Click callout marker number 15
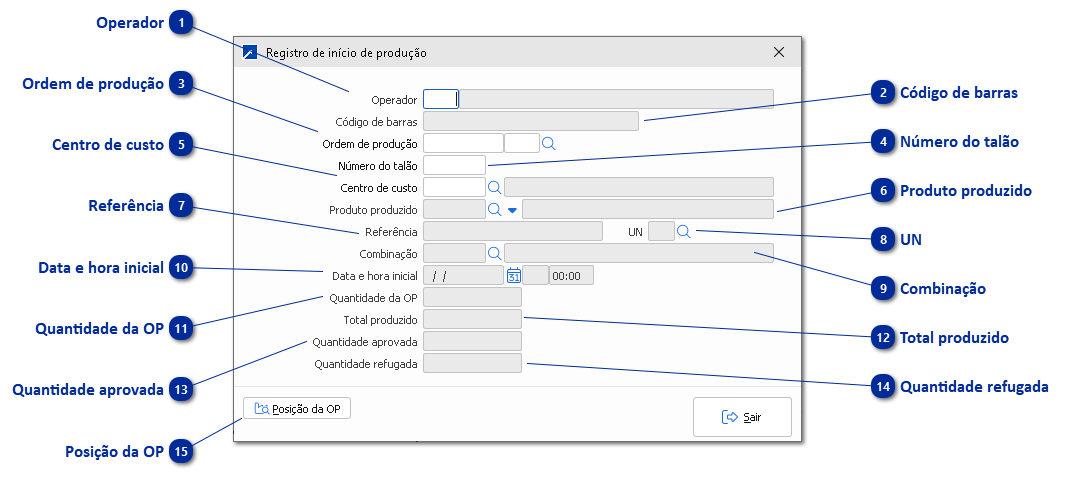The image size is (1065, 478). click(181, 452)
